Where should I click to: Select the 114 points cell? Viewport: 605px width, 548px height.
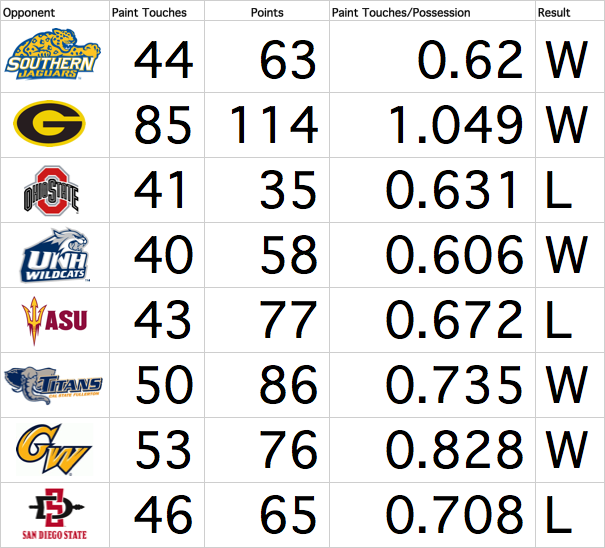tap(274, 125)
